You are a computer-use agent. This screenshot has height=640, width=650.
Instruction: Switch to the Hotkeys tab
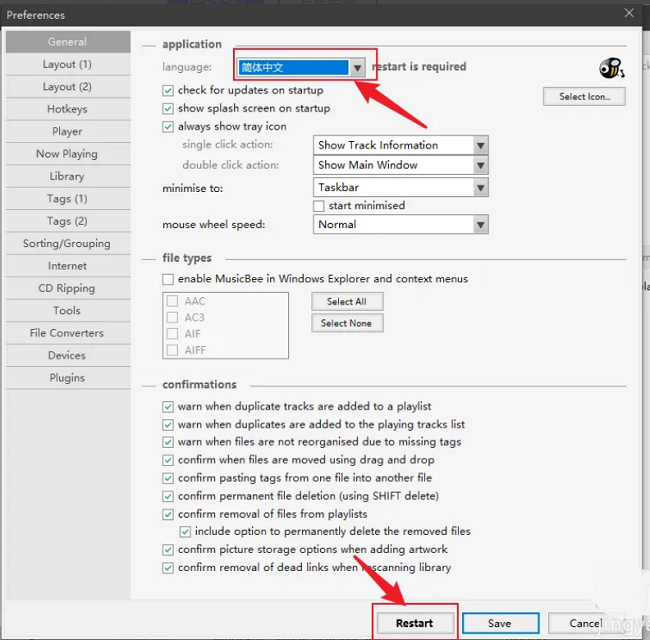tap(67, 109)
